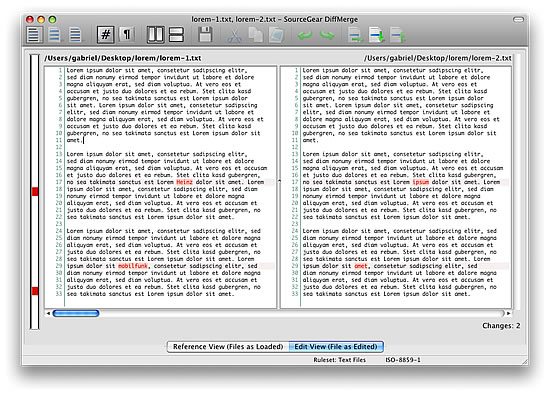Viewport: 550px width, 395px height.
Task: Click line number 33 in the right pane gutter
Action: (x=295, y=294)
